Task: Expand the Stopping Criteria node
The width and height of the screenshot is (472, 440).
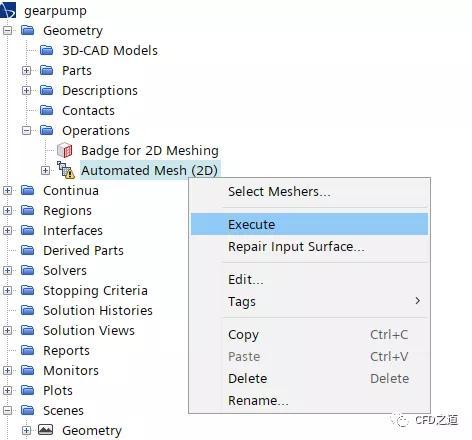Action: pos(7,290)
